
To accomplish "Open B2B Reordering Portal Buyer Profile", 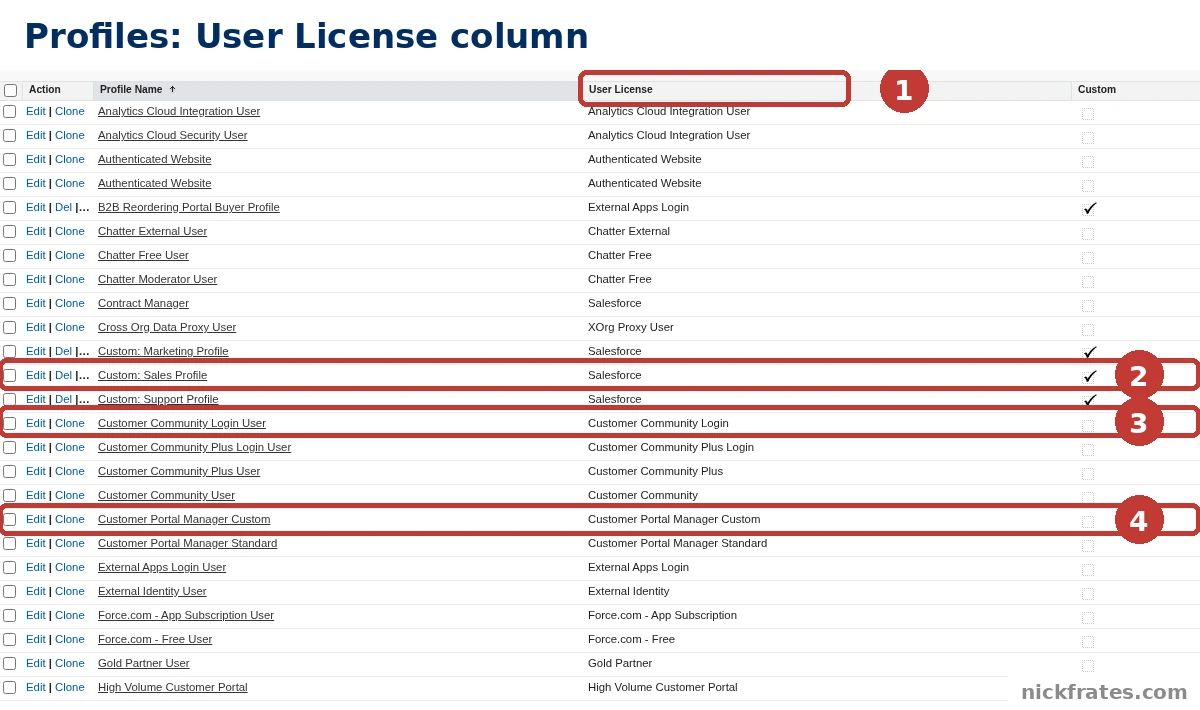I will point(189,207).
